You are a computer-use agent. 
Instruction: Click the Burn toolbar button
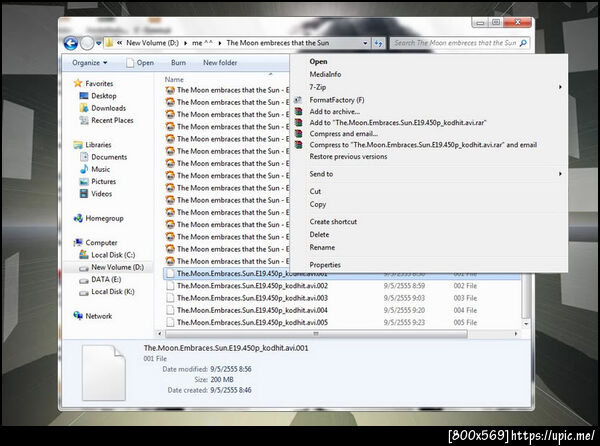pyautogui.click(x=178, y=63)
